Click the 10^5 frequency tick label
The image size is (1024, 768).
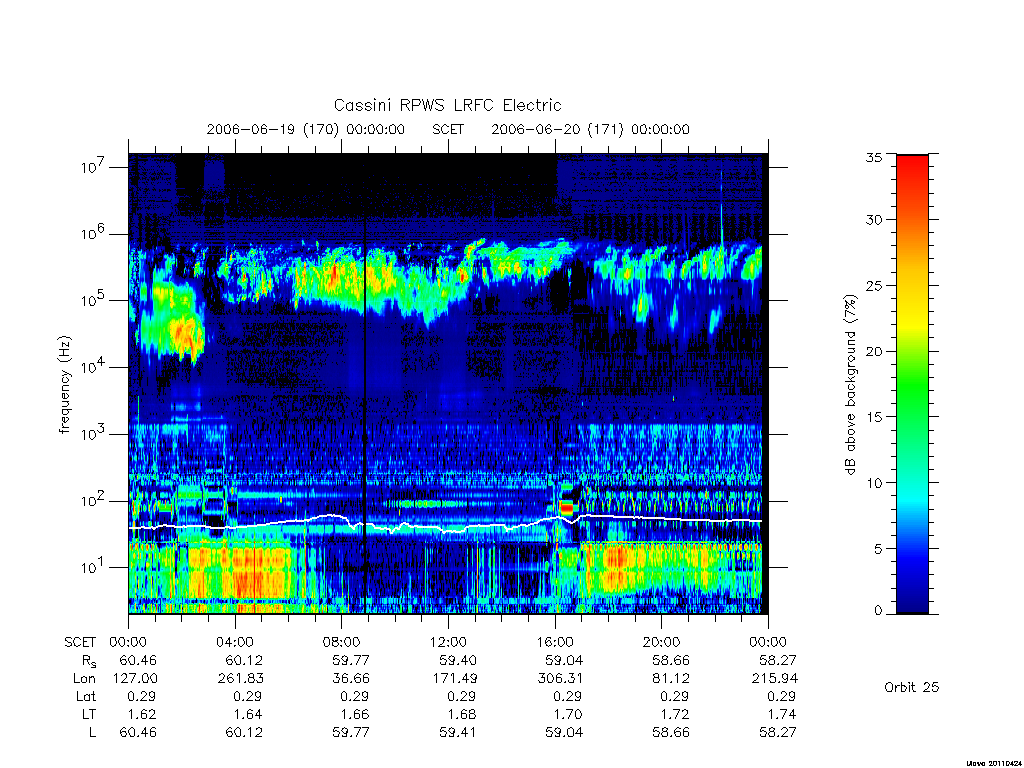tap(95, 300)
